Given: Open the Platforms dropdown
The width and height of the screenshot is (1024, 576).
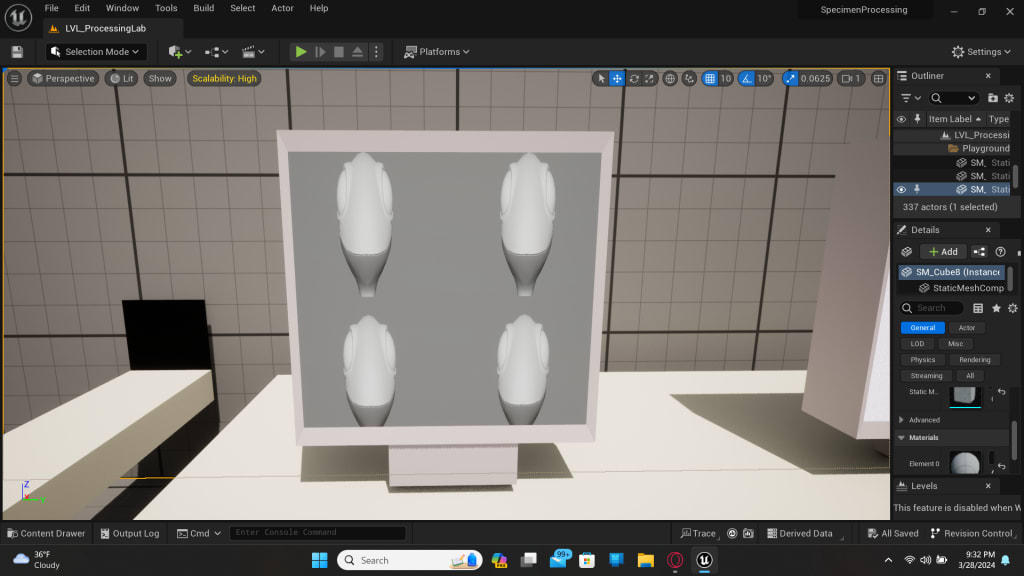Looking at the screenshot, I should (436, 52).
